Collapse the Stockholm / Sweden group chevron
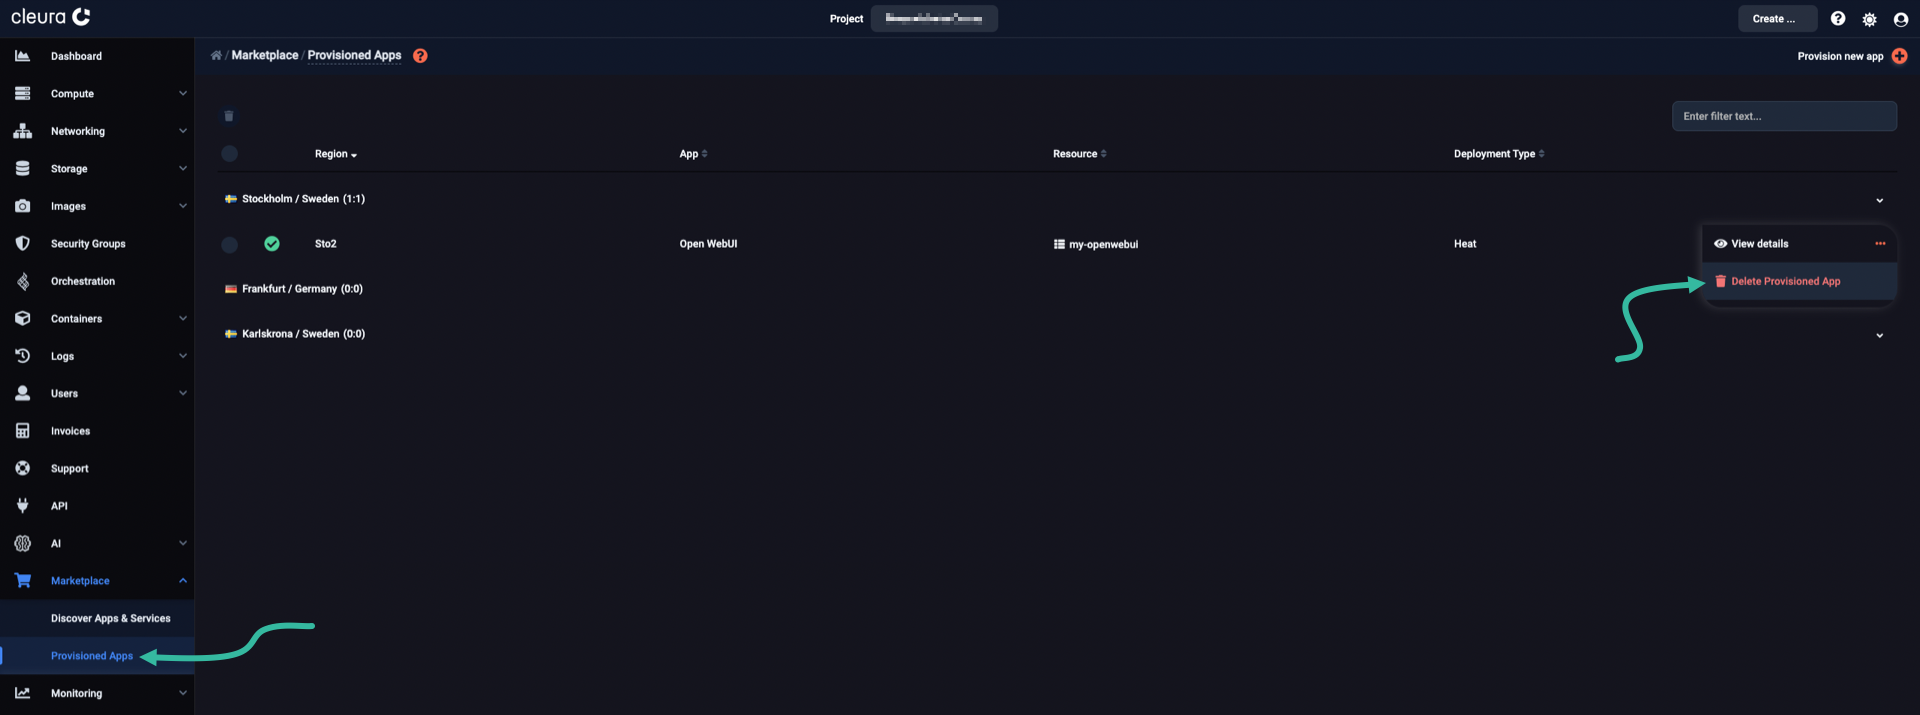Screen dimensions: 1920x715 click(1880, 200)
